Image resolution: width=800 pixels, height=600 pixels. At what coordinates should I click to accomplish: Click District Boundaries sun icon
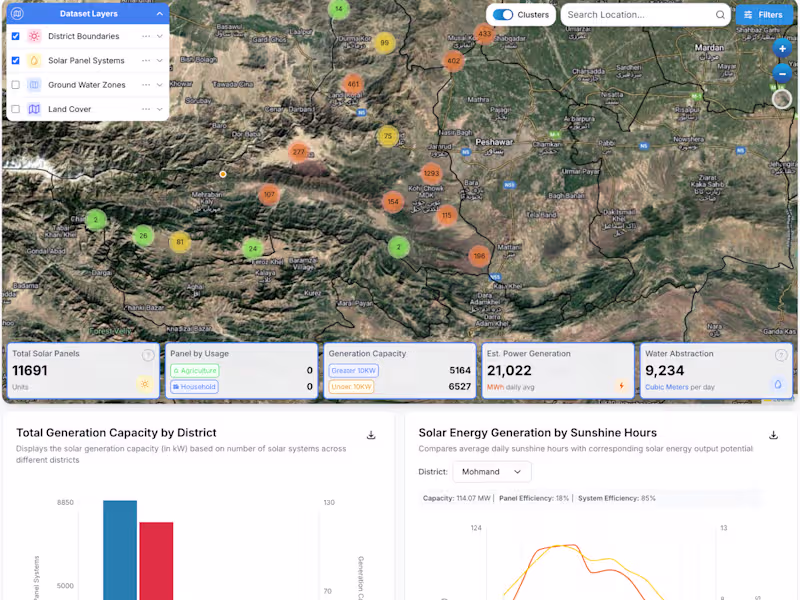point(34,36)
